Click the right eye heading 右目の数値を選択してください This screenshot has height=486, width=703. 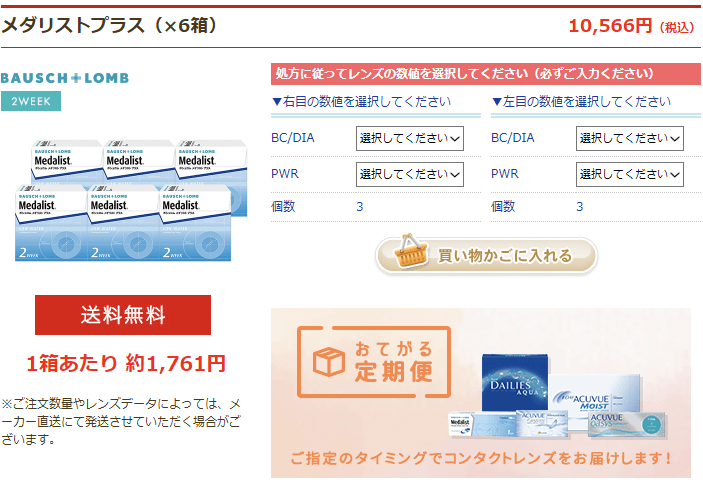(x=361, y=102)
